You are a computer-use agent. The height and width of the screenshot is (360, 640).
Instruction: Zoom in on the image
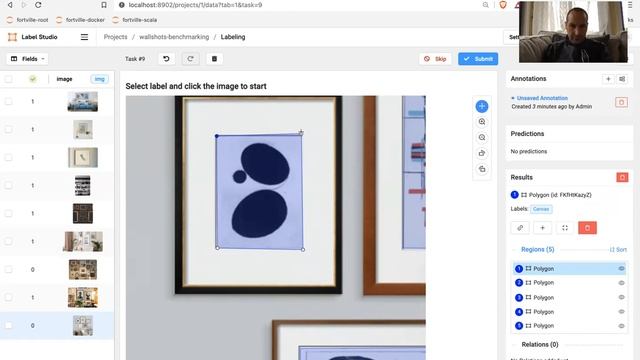(x=482, y=122)
